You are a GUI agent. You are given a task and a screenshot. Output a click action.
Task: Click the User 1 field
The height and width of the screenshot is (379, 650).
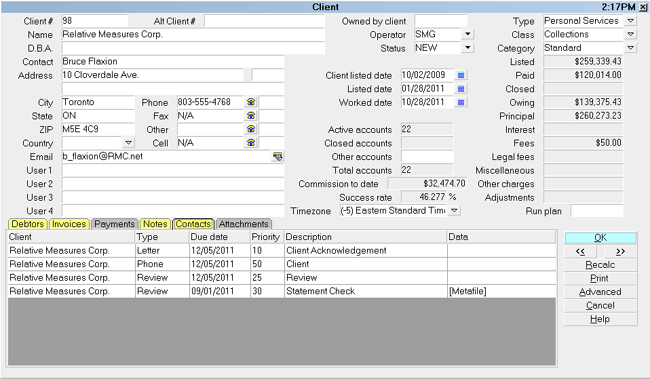pyautogui.click(x=172, y=170)
